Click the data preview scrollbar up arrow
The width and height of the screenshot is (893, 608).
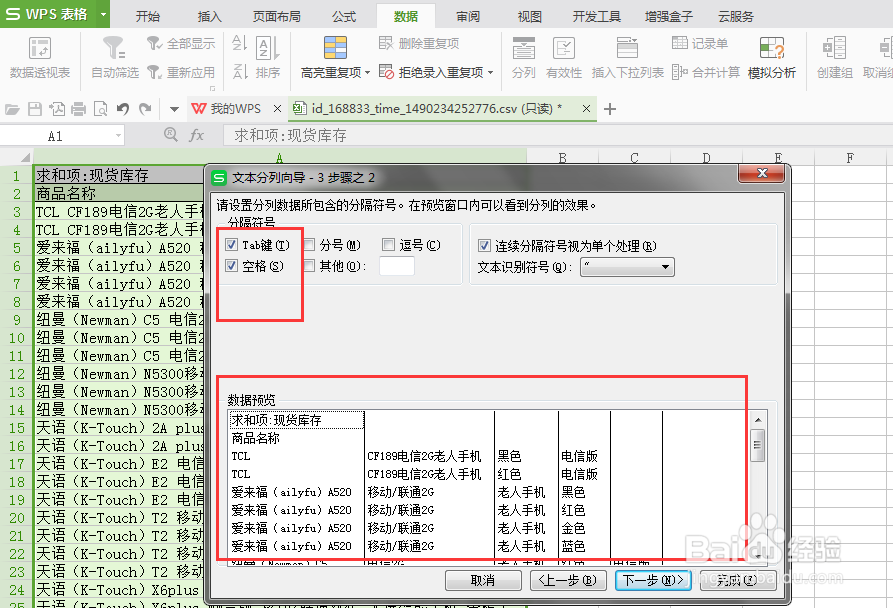[758, 420]
